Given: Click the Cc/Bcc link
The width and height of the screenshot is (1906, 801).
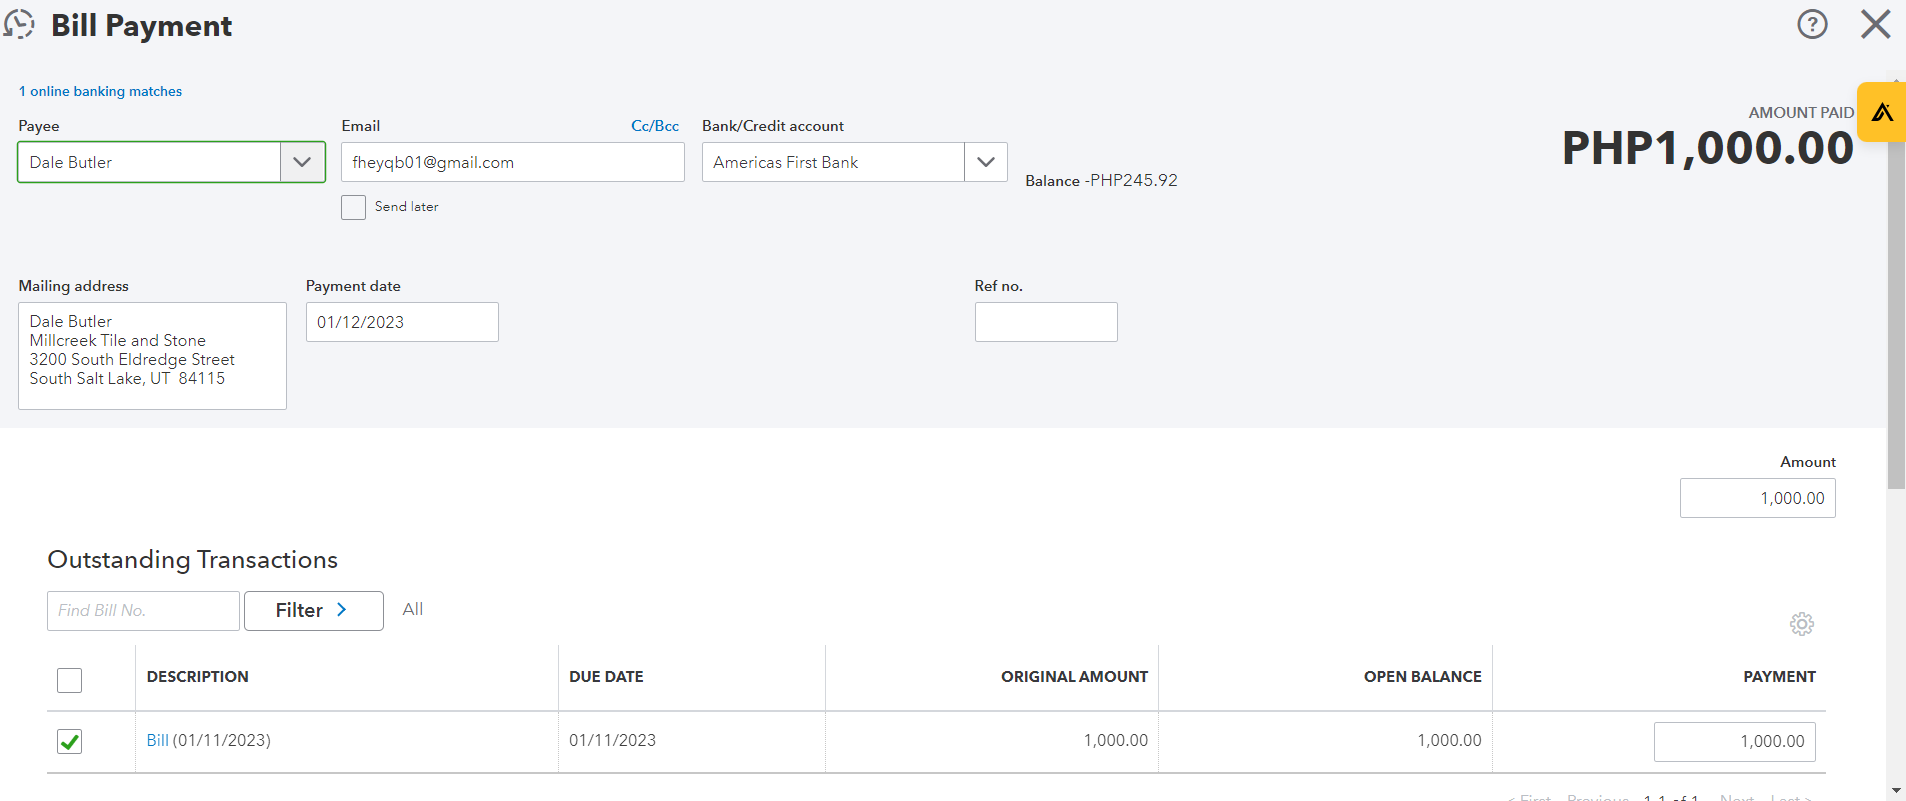Looking at the screenshot, I should pyautogui.click(x=654, y=126).
